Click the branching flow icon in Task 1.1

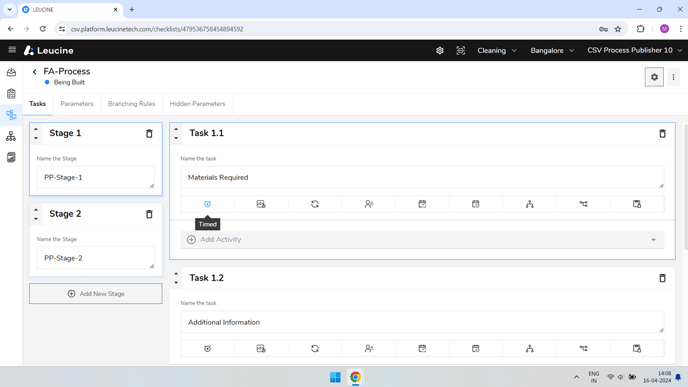pos(583,204)
